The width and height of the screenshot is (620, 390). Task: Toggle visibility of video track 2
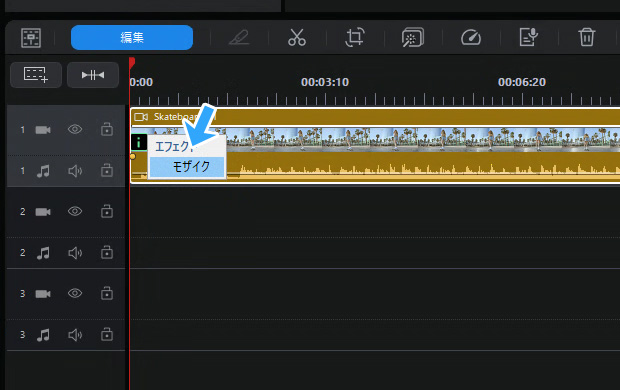(75, 211)
